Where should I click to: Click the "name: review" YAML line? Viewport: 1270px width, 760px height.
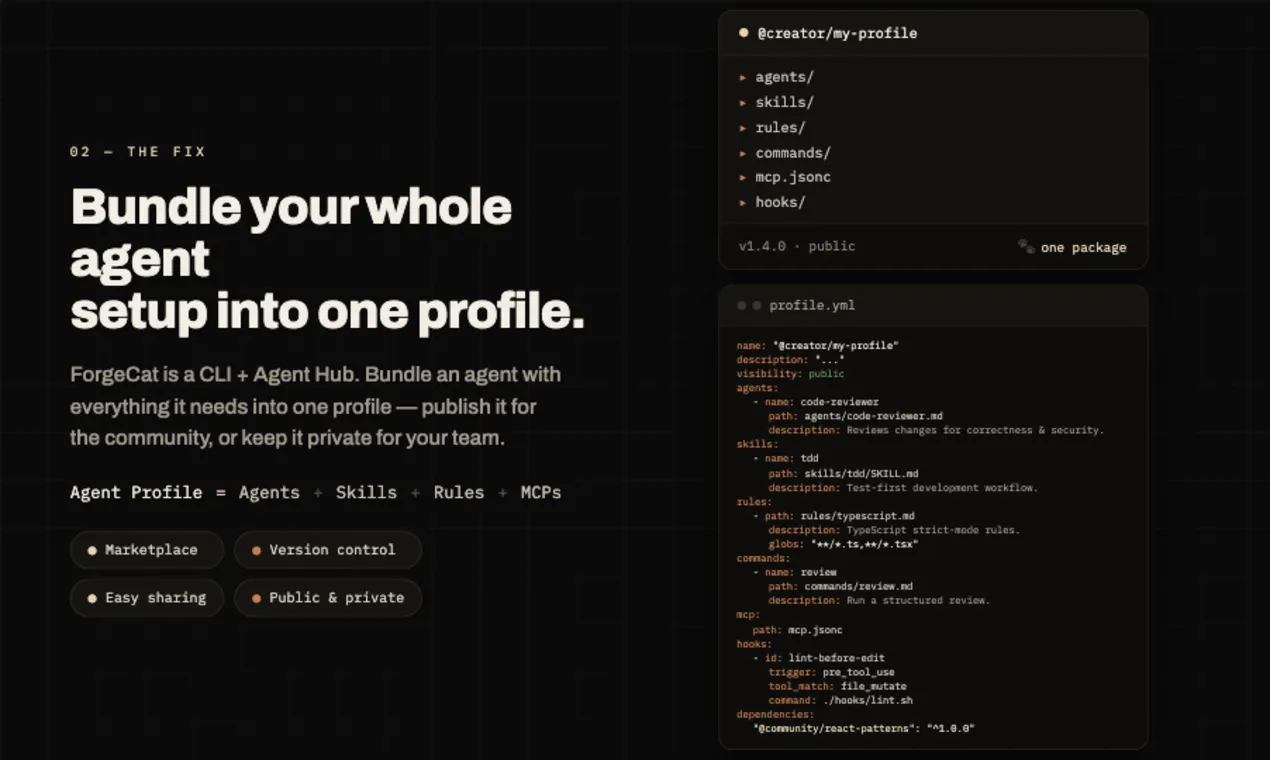[795, 573]
